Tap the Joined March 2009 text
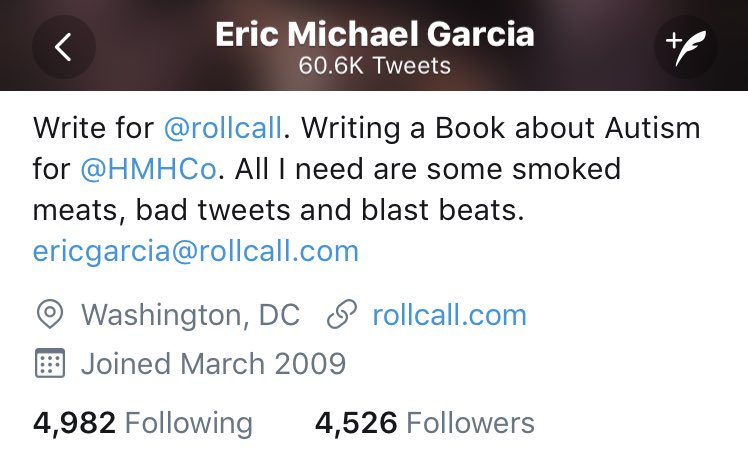The image size is (748, 475). tap(213, 363)
